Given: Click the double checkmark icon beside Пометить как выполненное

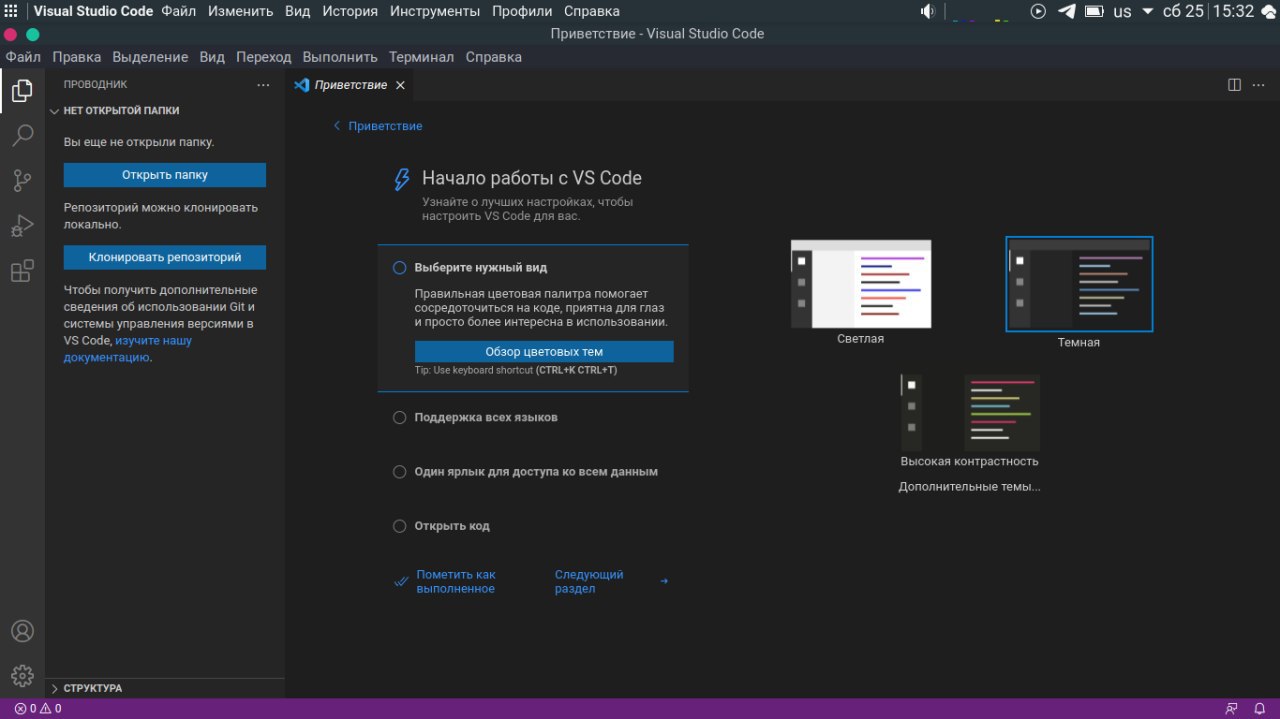Looking at the screenshot, I should 401,581.
